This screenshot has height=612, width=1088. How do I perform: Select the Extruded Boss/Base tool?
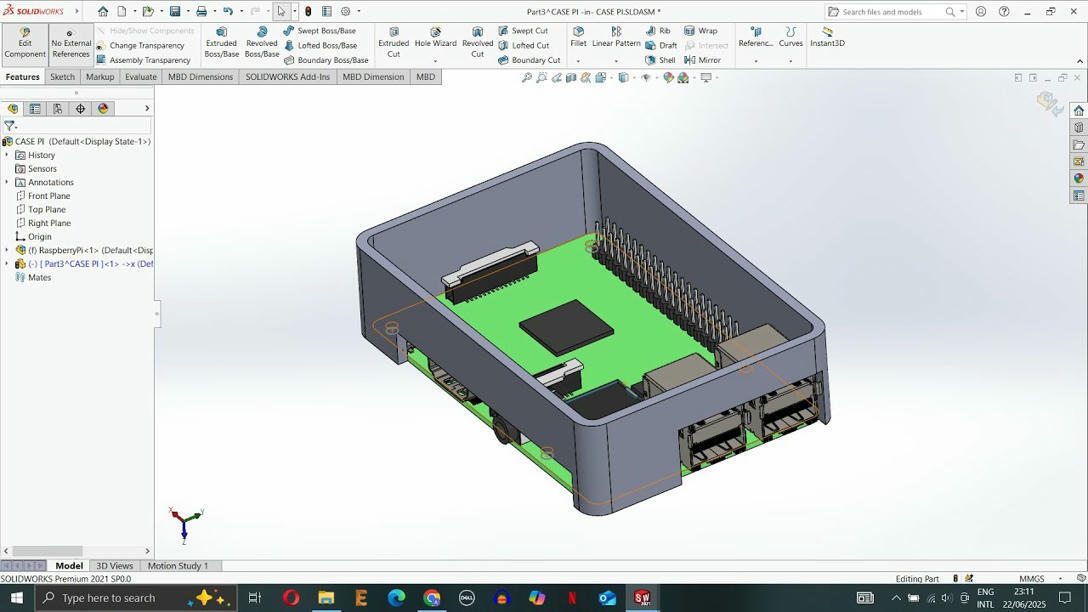[221, 43]
